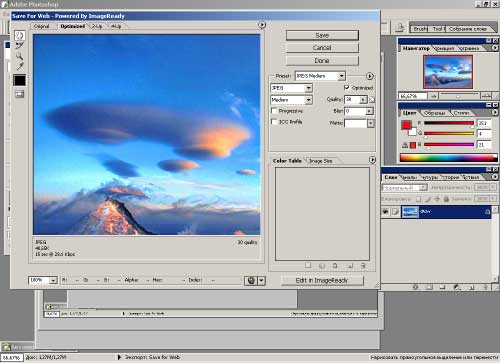Click the Navigator thumbnail preview
The height and width of the screenshot is (363, 500).
coord(448,72)
